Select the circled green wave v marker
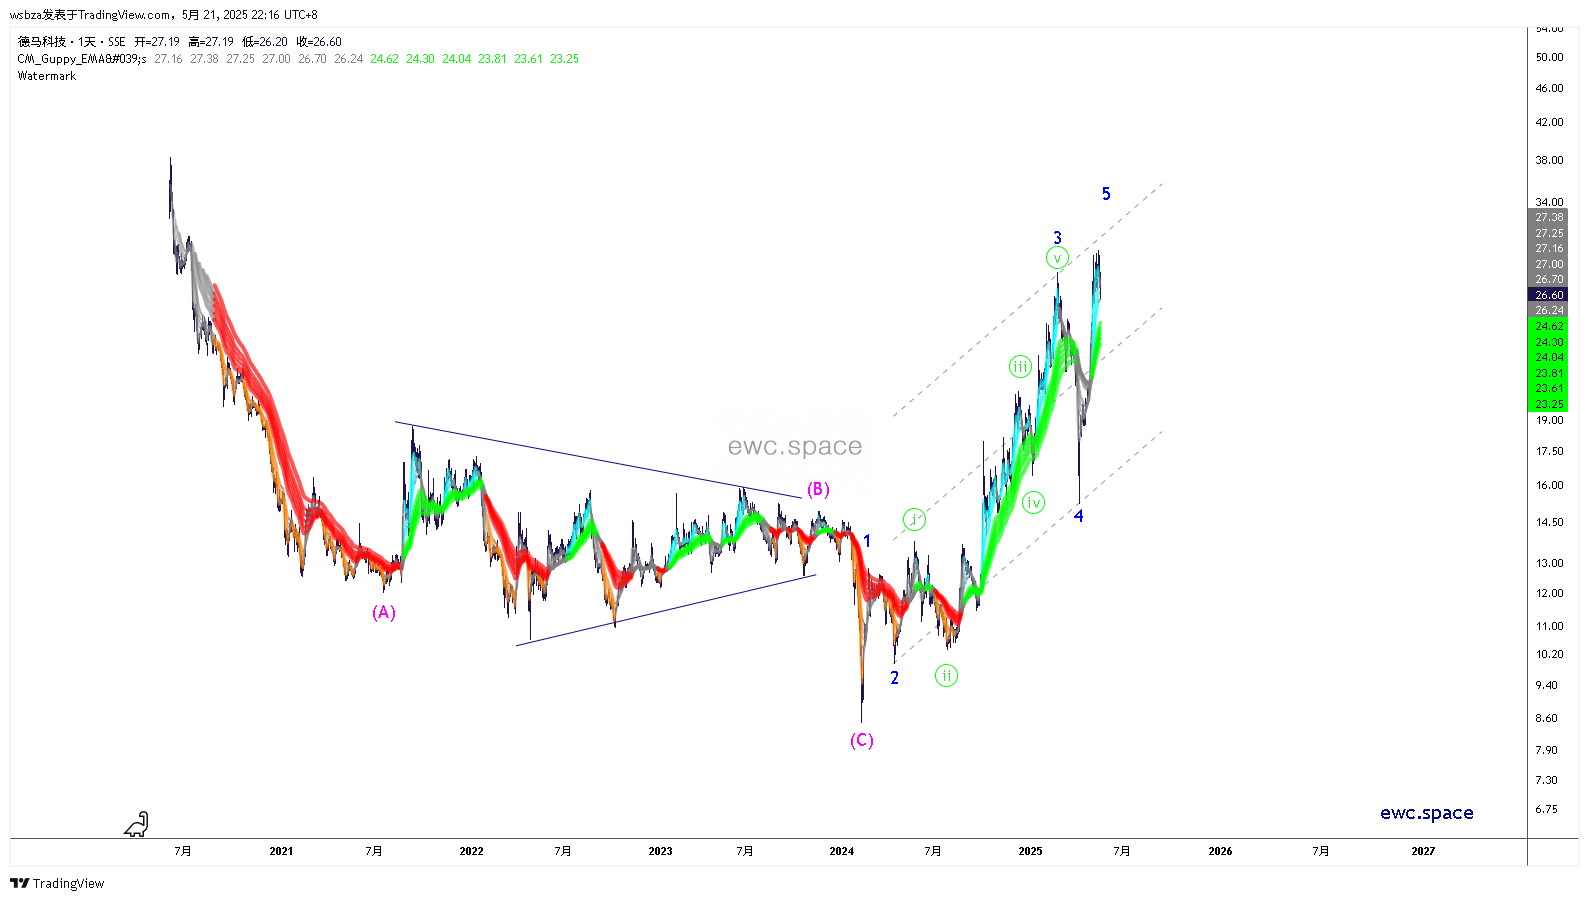Image resolution: width=1589 pixels, height=901 pixels. (1057, 258)
